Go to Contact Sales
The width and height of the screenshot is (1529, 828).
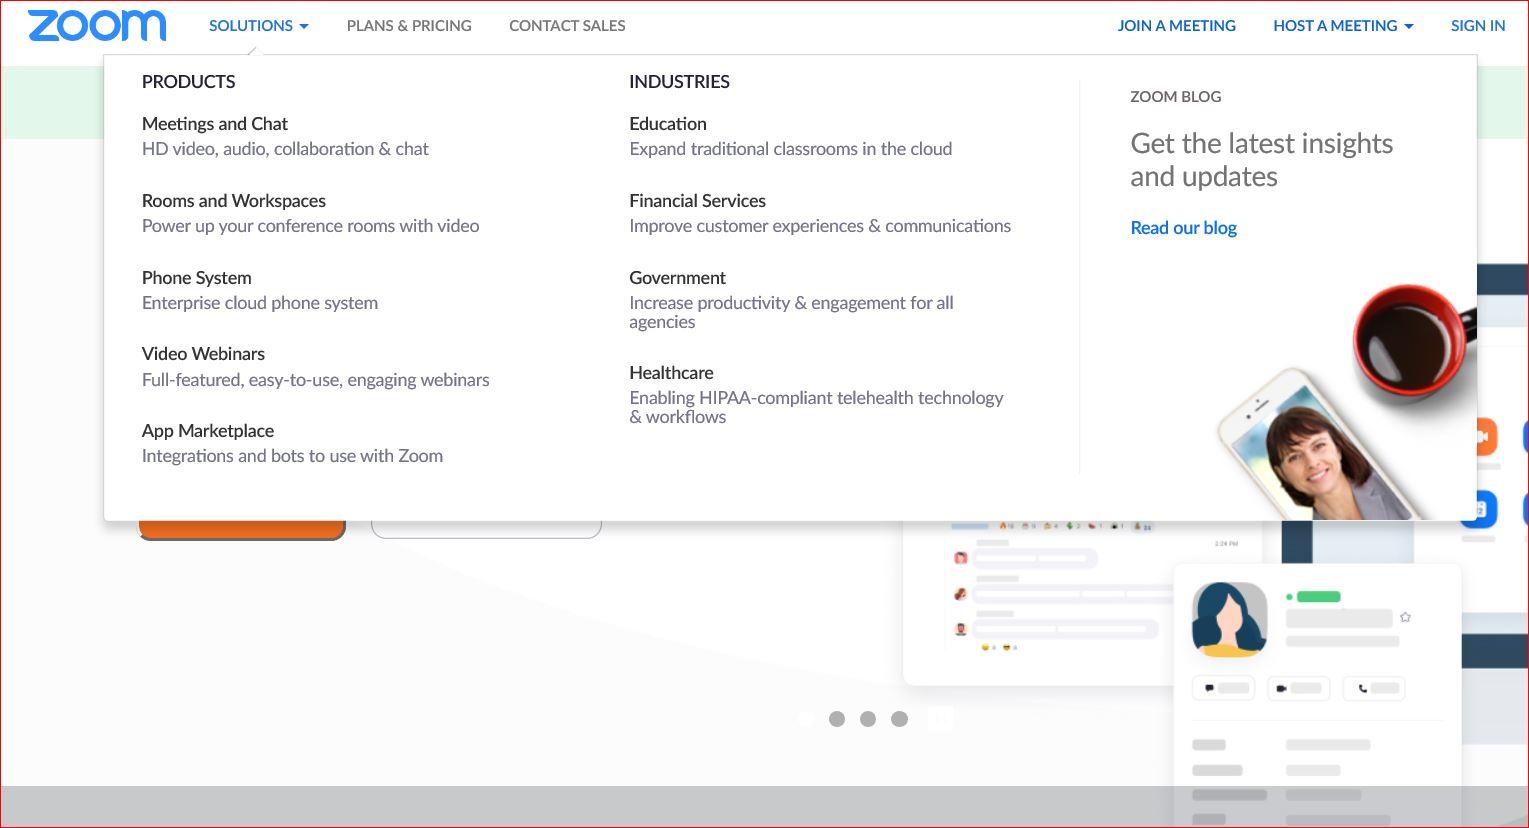(x=567, y=26)
